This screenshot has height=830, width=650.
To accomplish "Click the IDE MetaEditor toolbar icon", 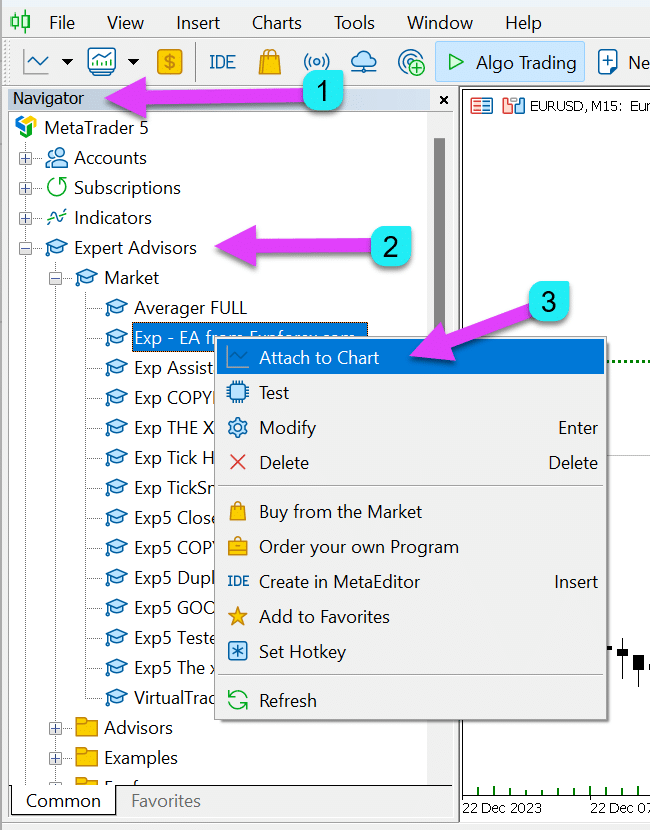I will pos(222,62).
